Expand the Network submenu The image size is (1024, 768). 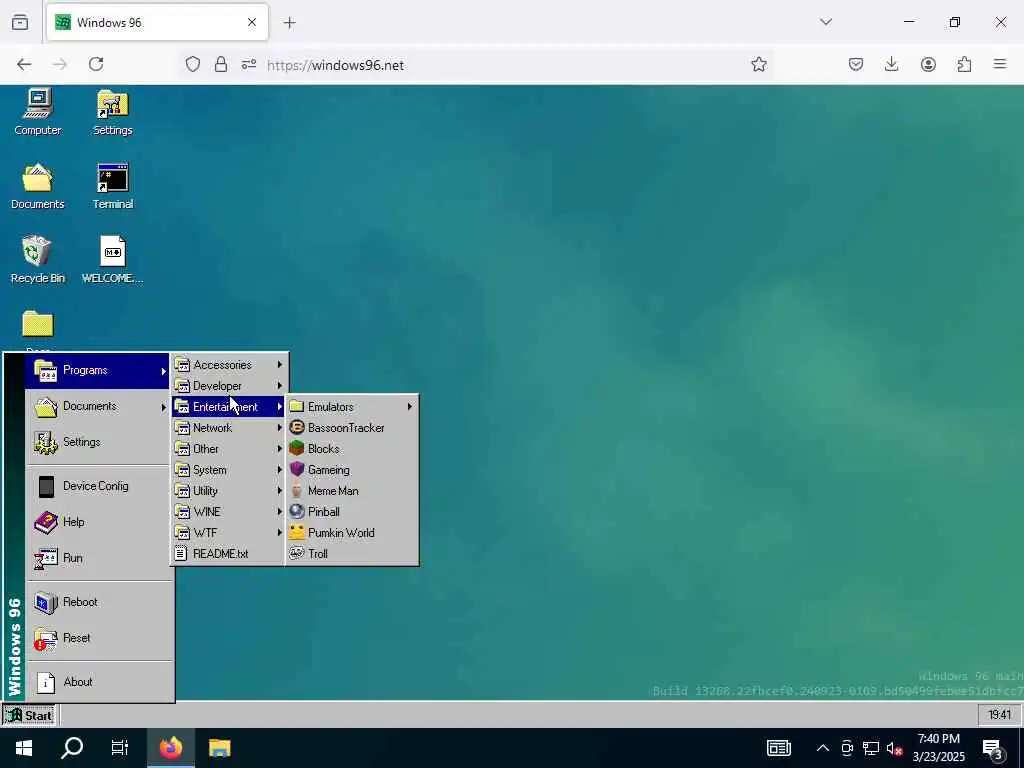[229, 428]
